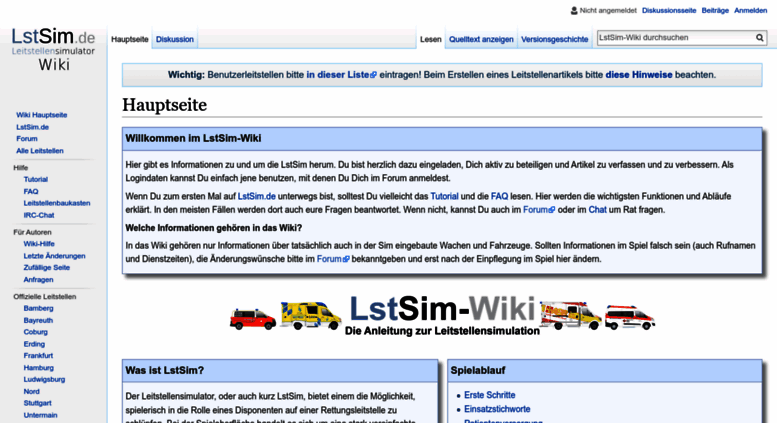Open the Ludwigsburg Leitstelle link
The width and height of the screenshot is (777, 423).
tap(44, 379)
